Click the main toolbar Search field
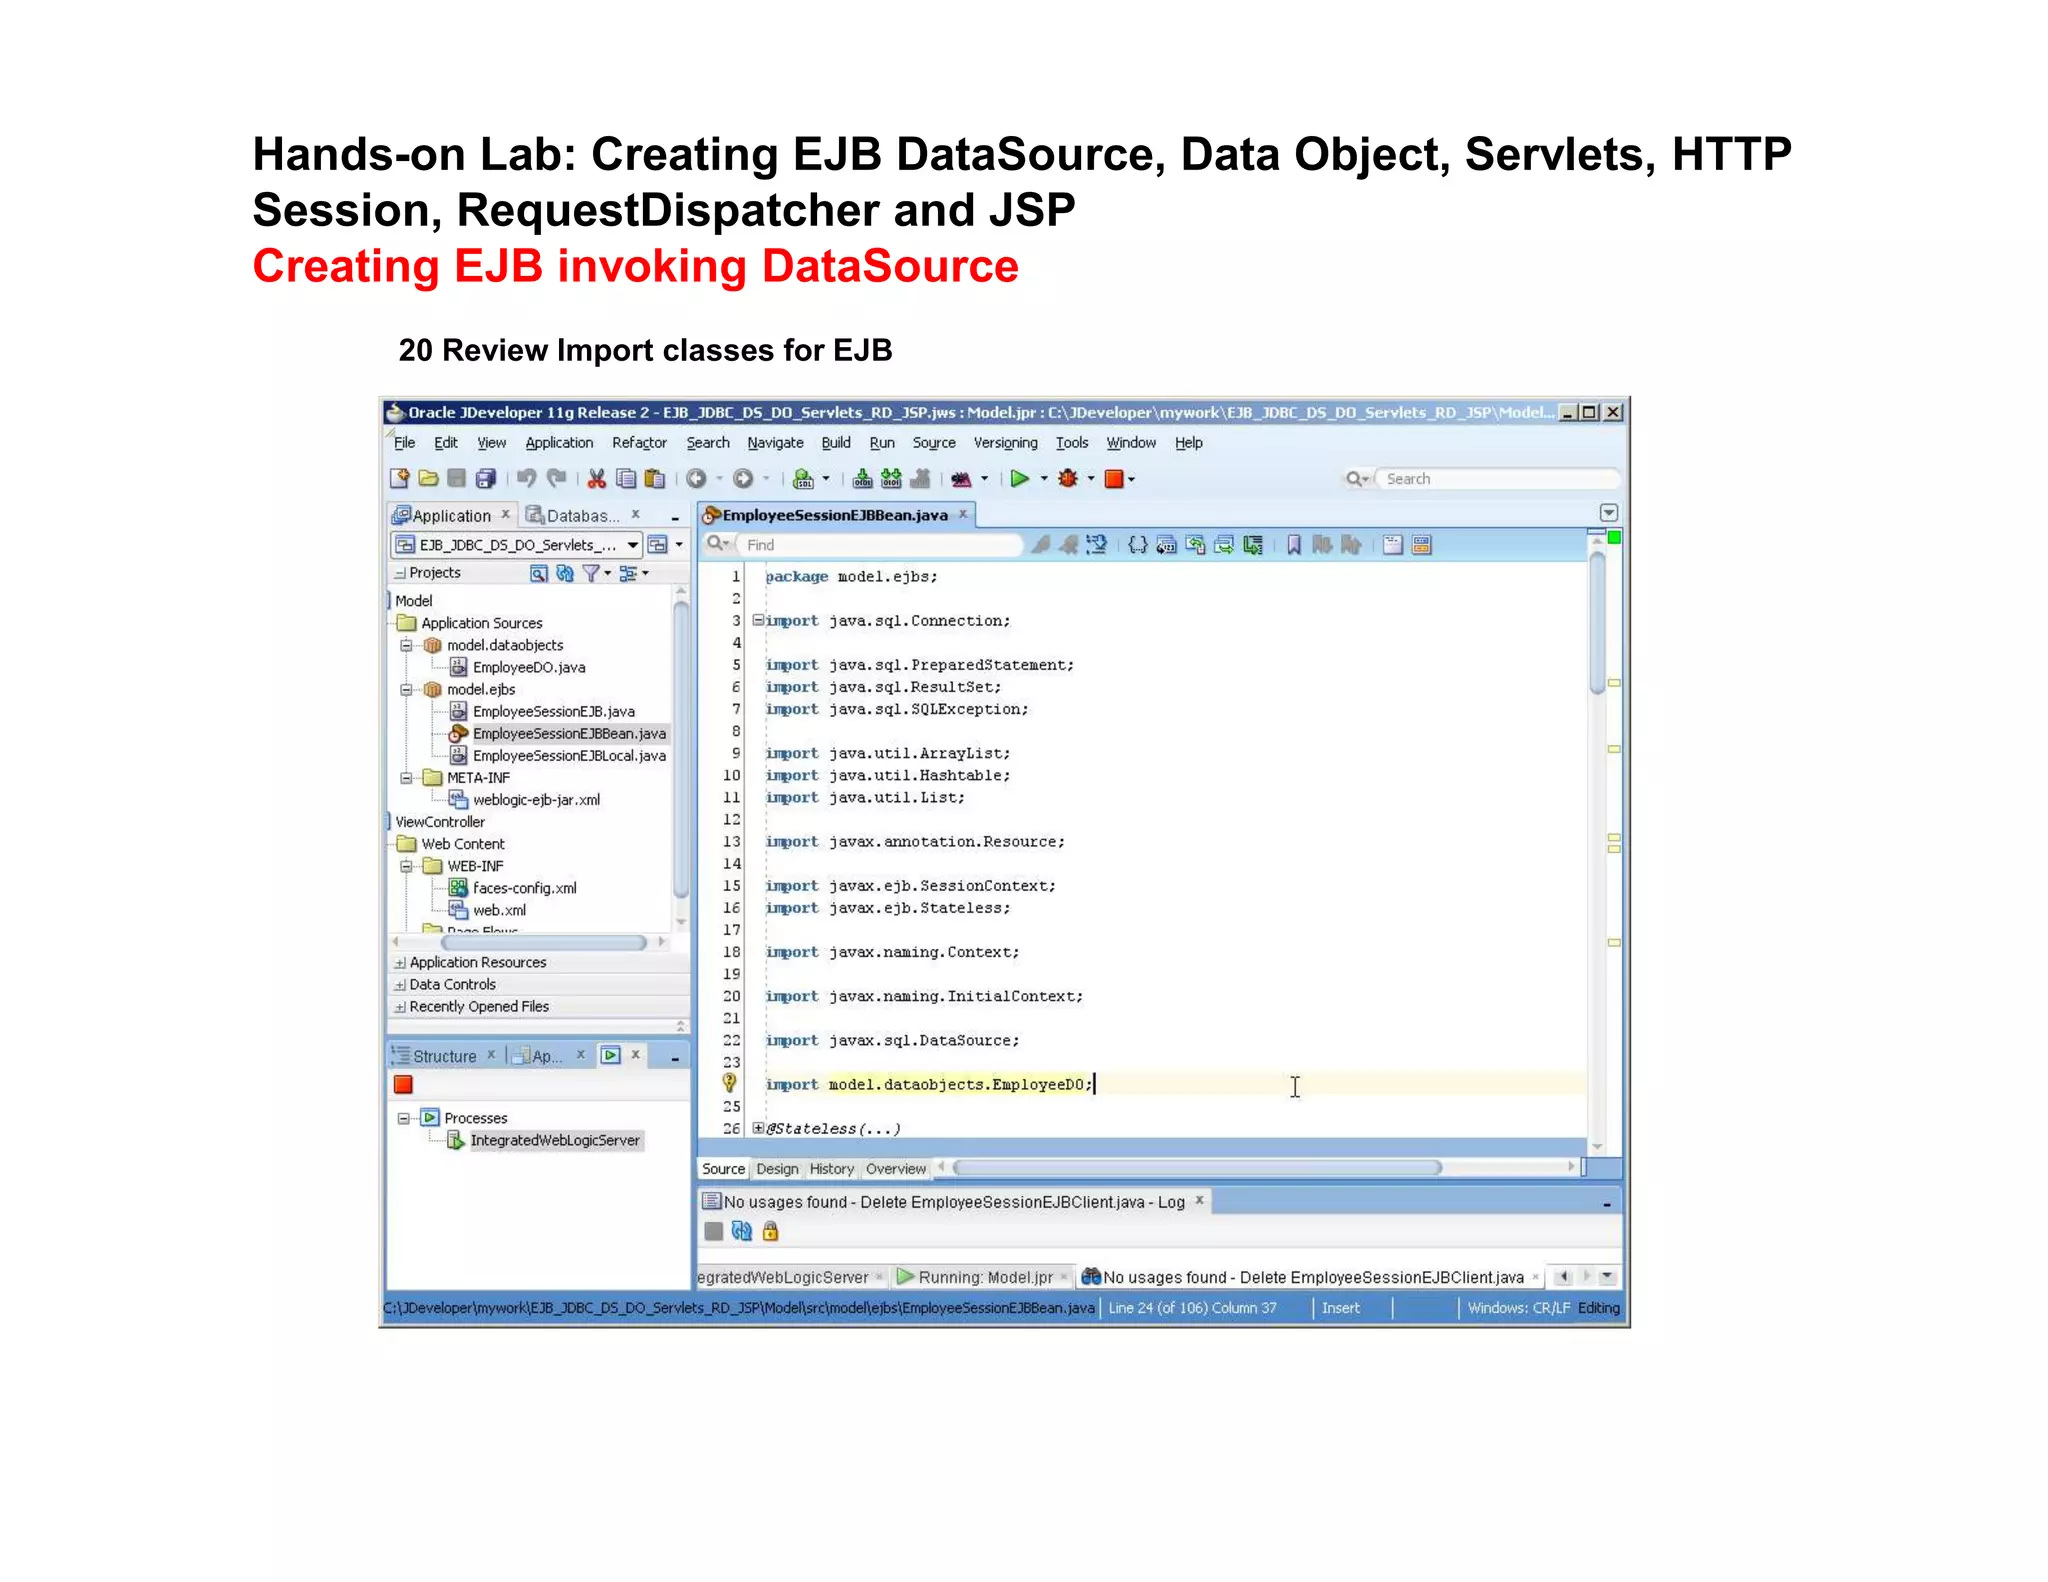This screenshot has height=1582, width=2048. coord(1498,479)
